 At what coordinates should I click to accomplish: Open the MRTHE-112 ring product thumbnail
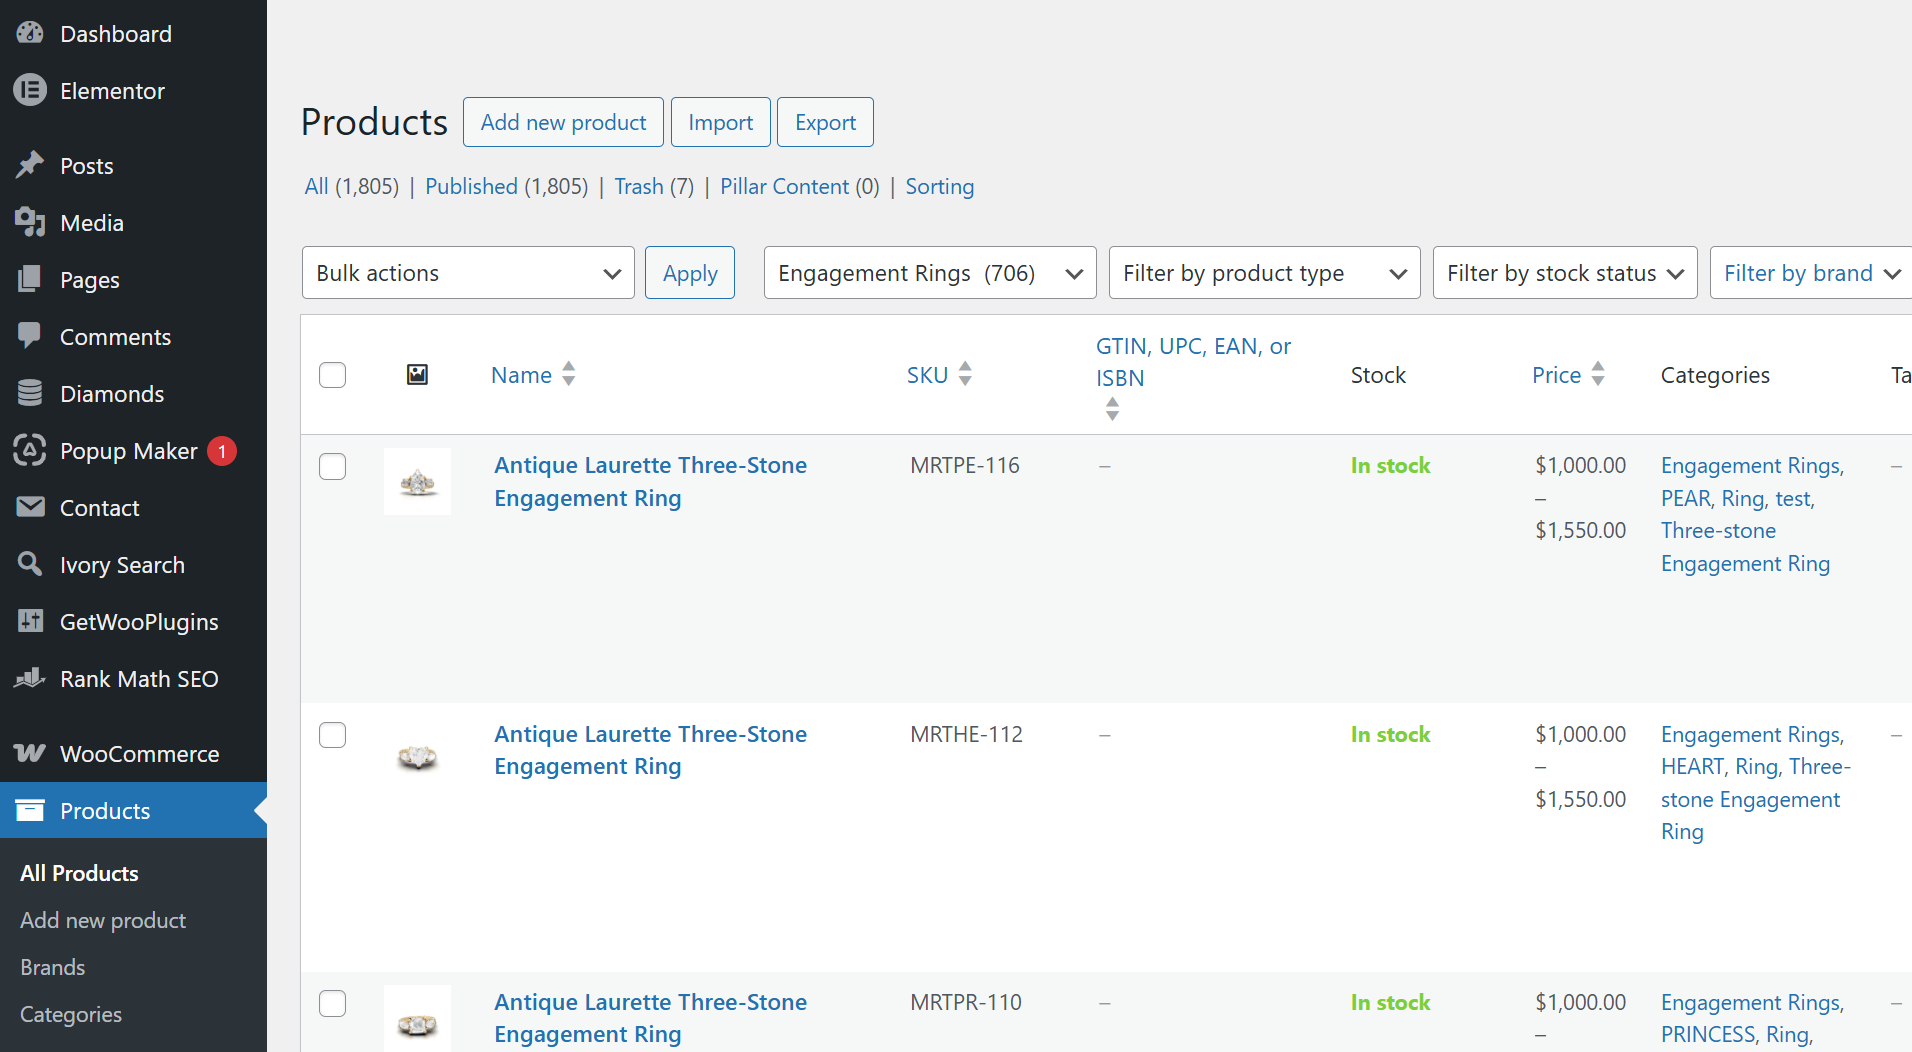tap(417, 757)
